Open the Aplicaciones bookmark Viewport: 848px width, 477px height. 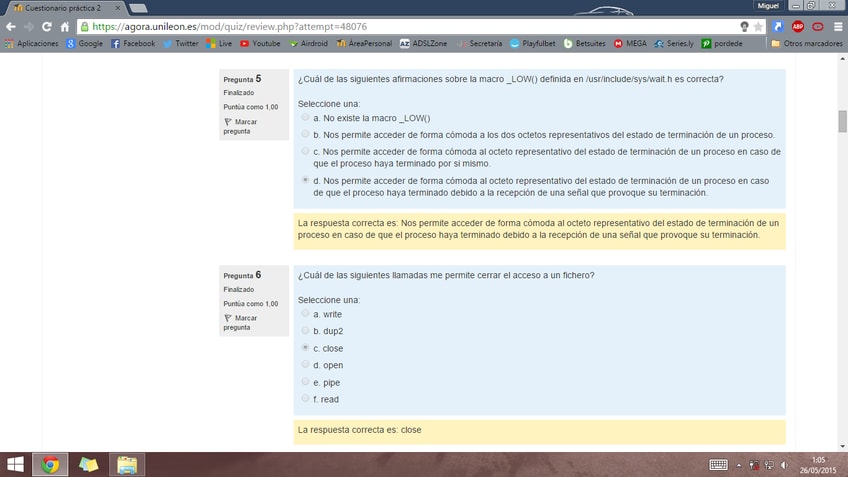coord(31,43)
